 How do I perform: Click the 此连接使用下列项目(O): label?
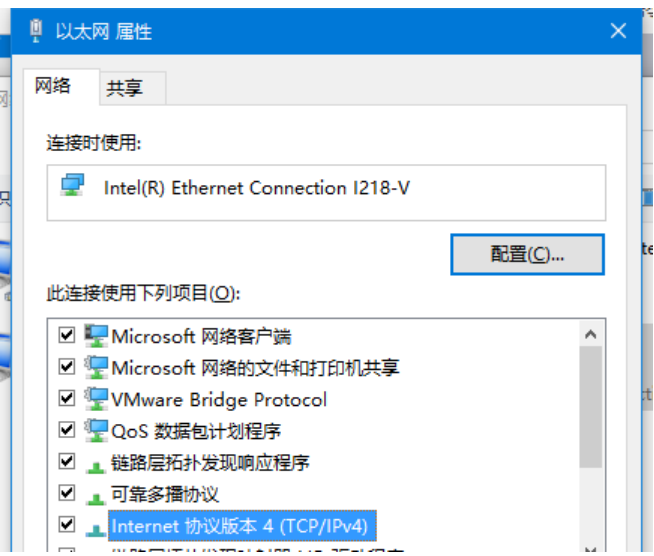[x=143, y=293]
